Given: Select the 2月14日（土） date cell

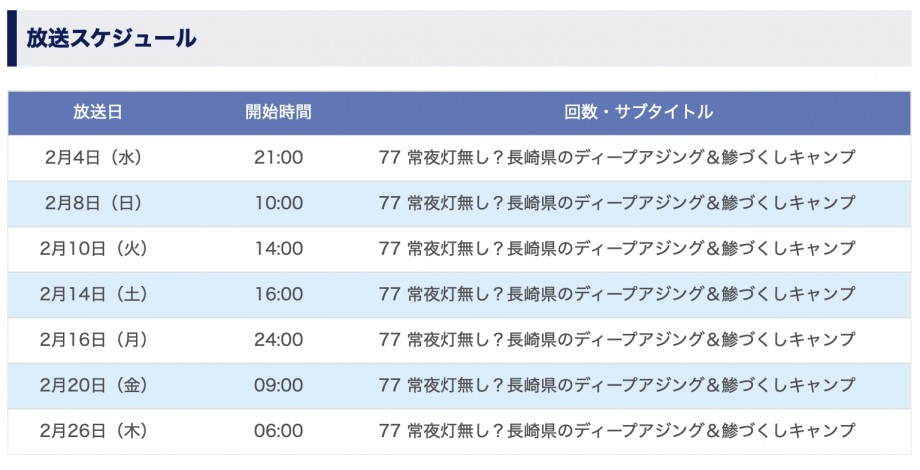Looking at the screenshot, I should 97,294.
